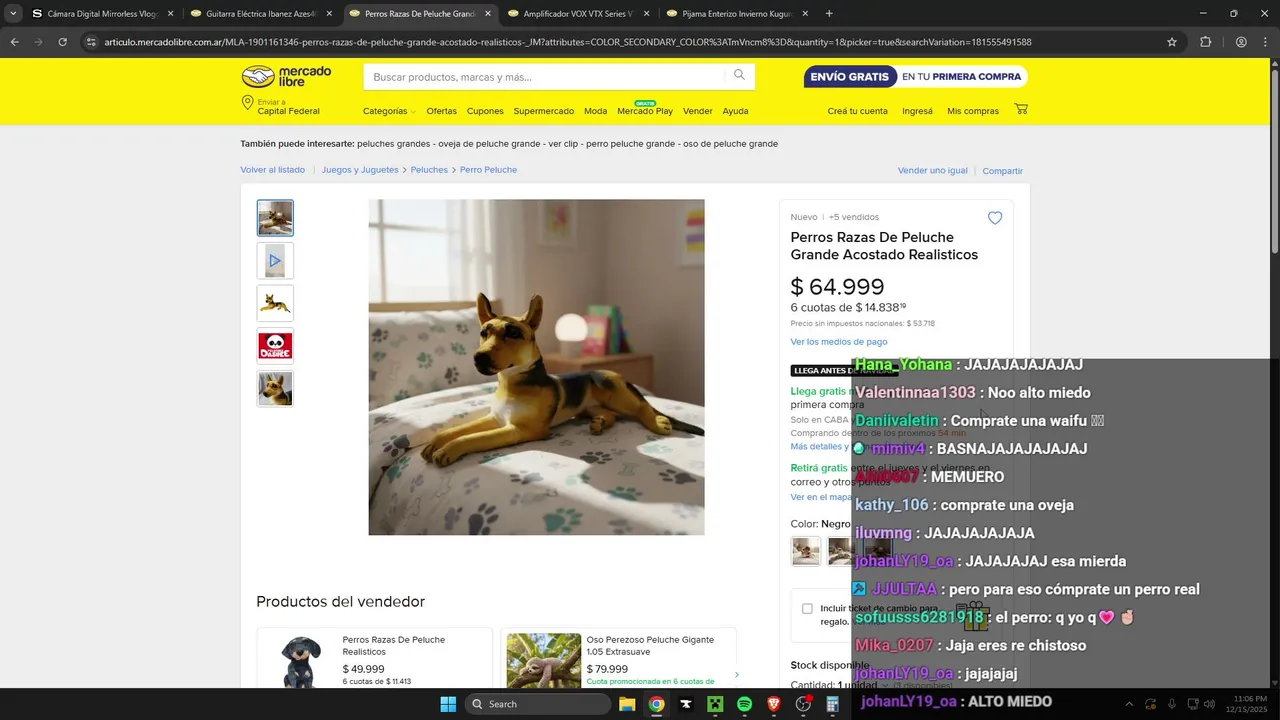
Task: Open the tab search dropdown arrow
Action: point(12,14)
